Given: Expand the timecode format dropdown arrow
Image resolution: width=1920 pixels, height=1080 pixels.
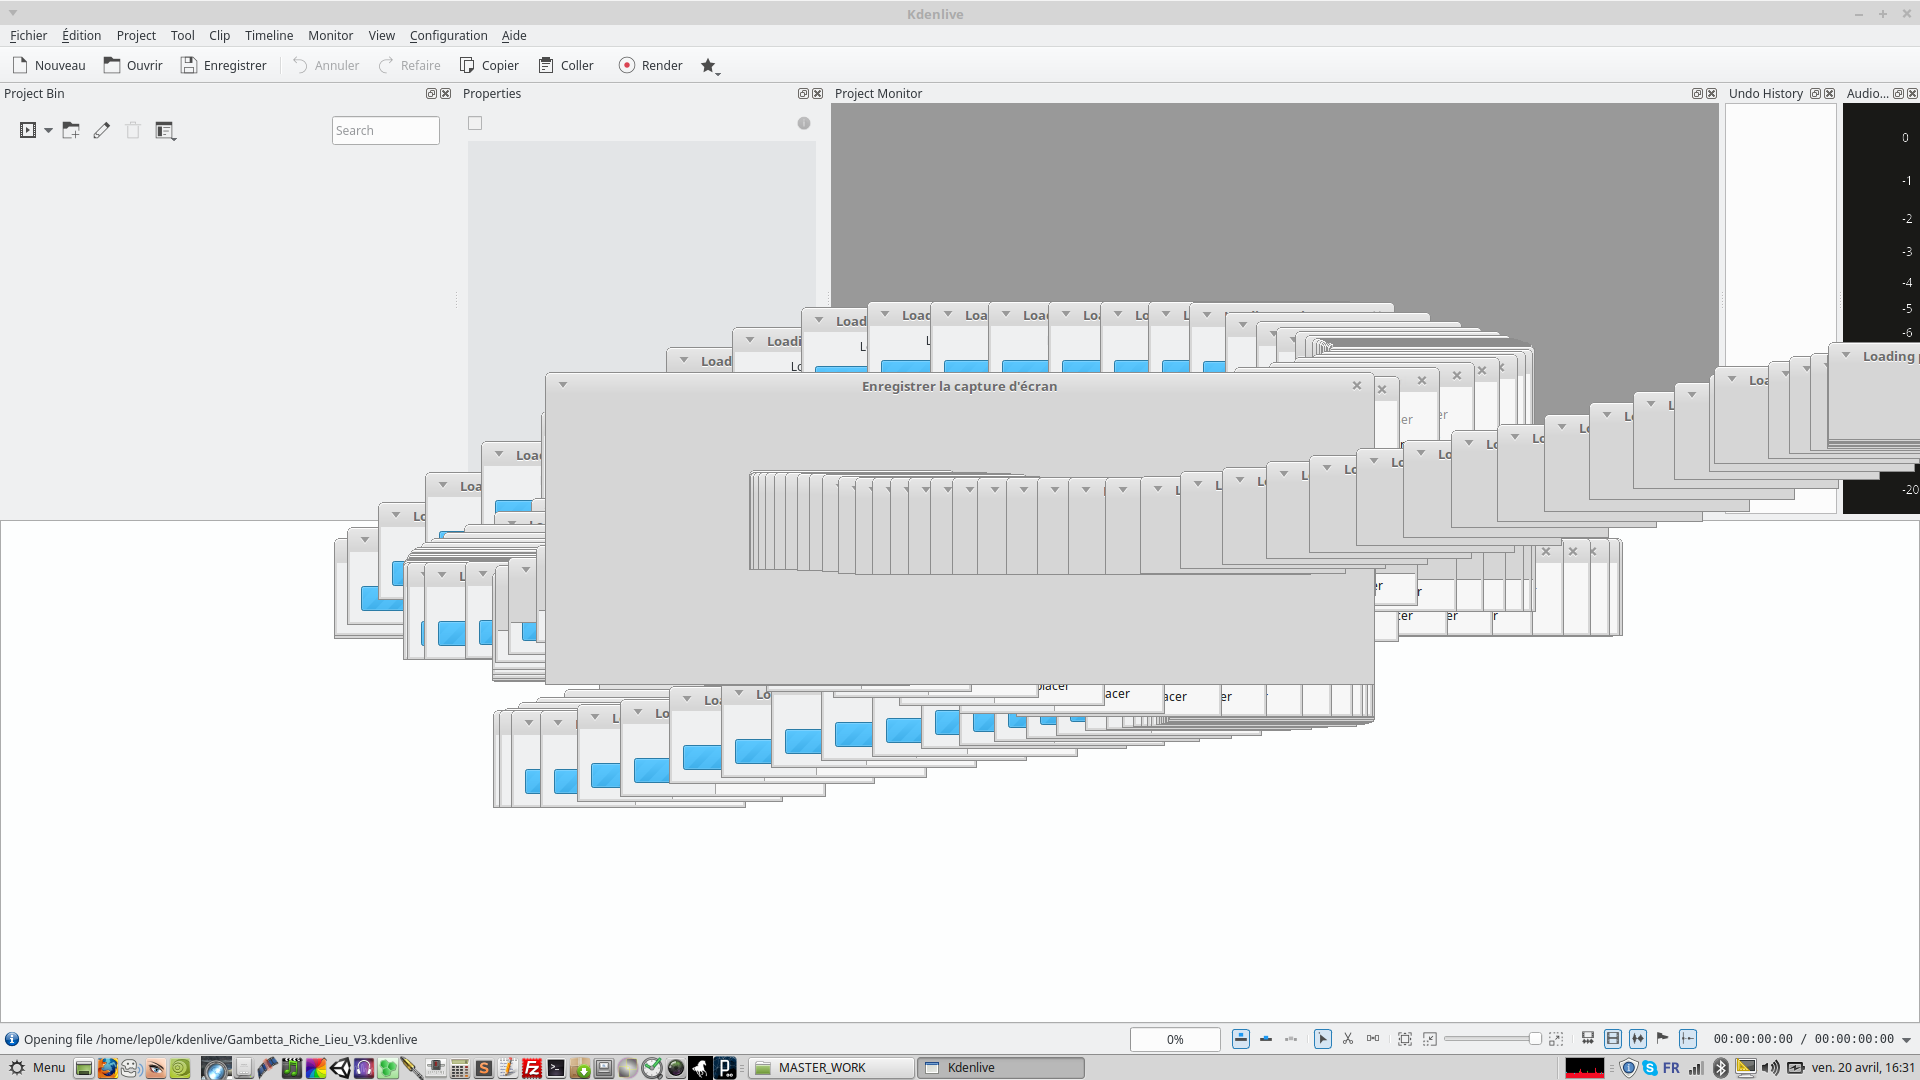Looking at the screenshot, I should (1906, 1040).
